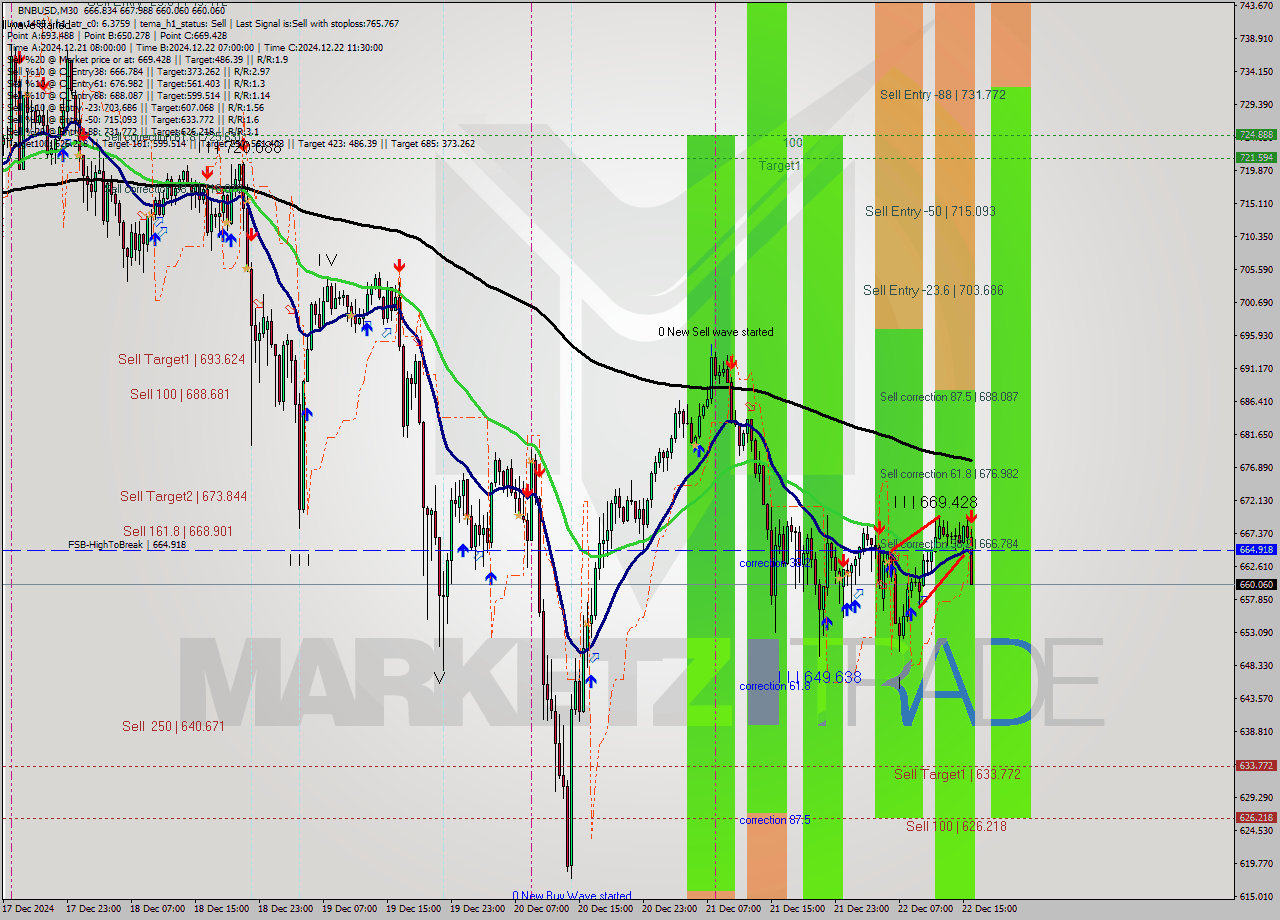Click the 'Sell Target1 | 633.772' label
Viewport: 1280px width, 920px height.
tap(957, 774)
